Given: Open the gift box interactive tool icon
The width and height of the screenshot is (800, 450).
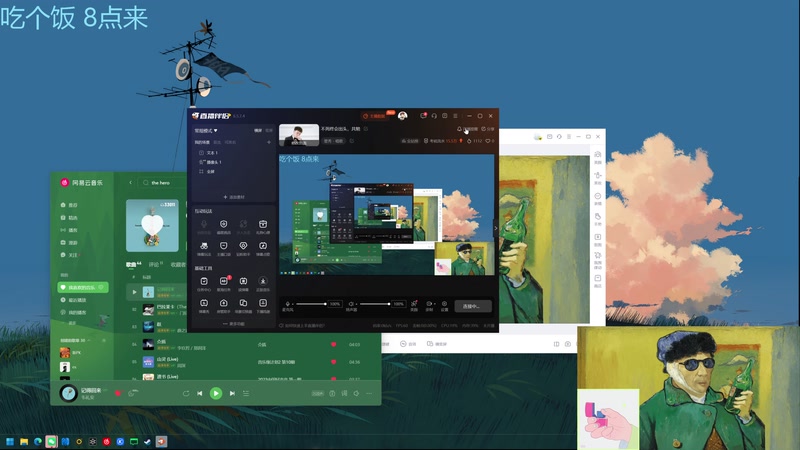Looking at the screenshot, I should [x=263, y=224].
